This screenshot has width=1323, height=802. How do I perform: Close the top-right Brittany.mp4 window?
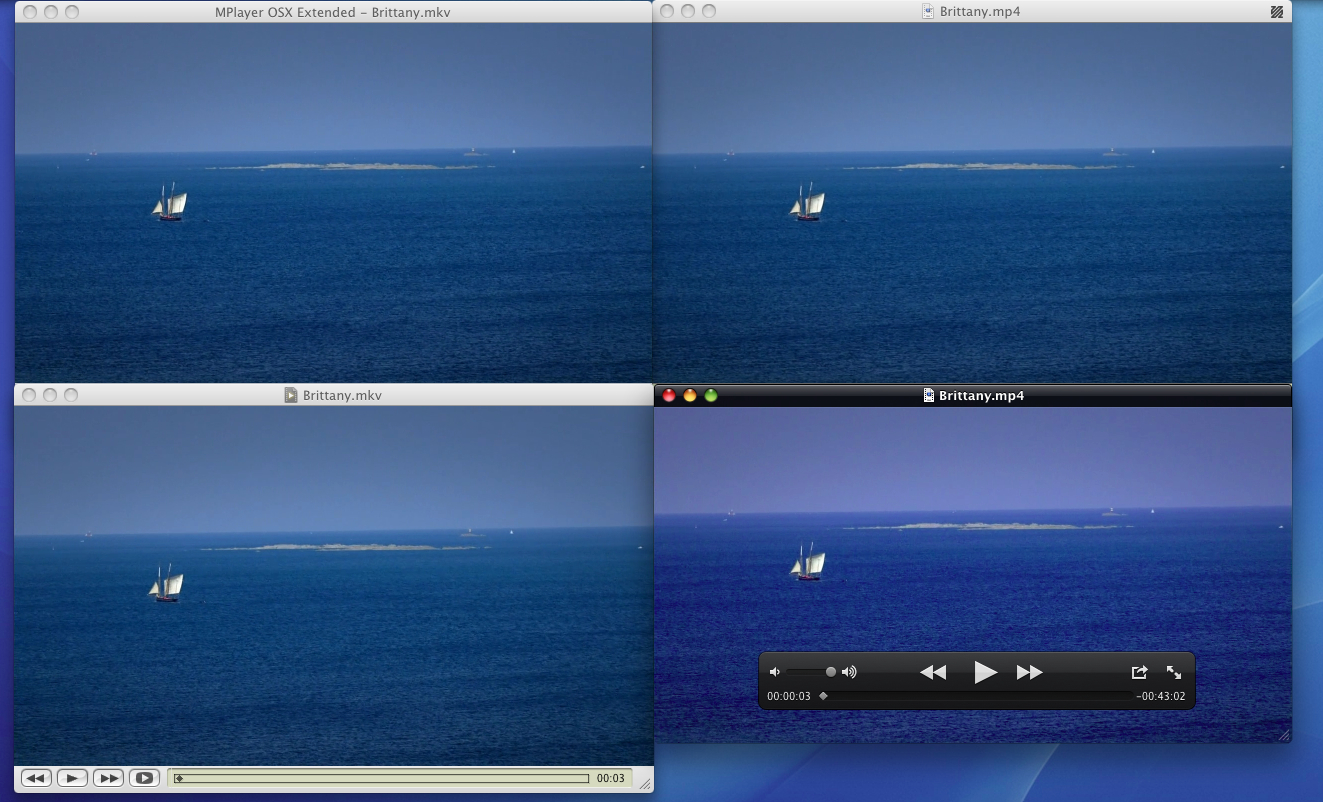pyautogui.click(x=667, y=11)
